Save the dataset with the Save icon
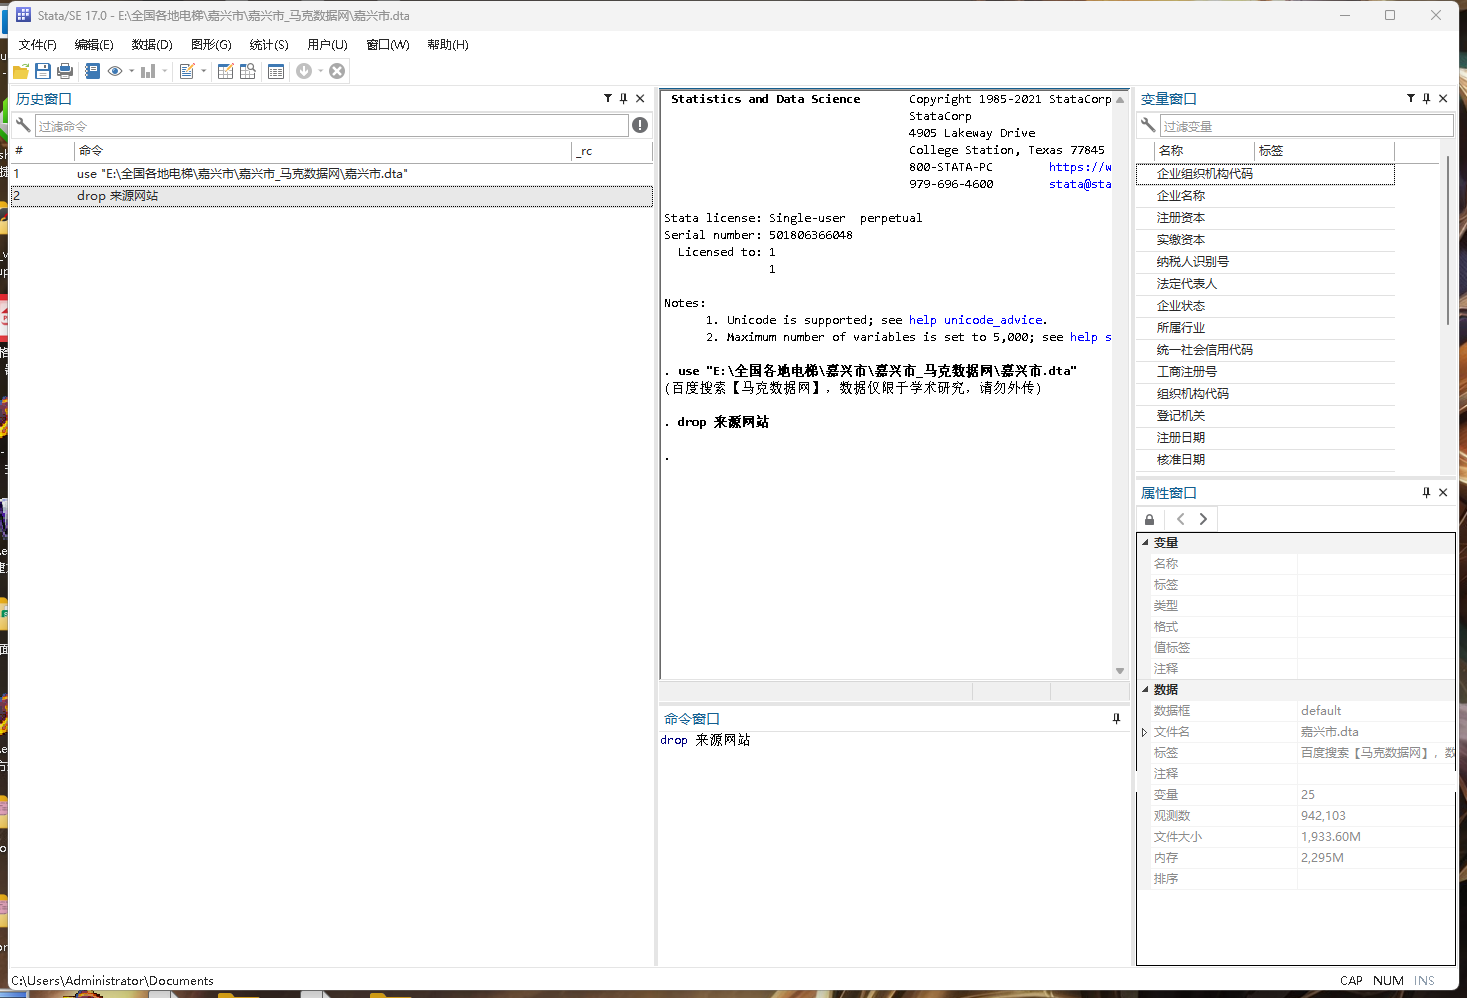Viewport: 1467px width, 998px height. pyautogui.click(x=43, y=70)
